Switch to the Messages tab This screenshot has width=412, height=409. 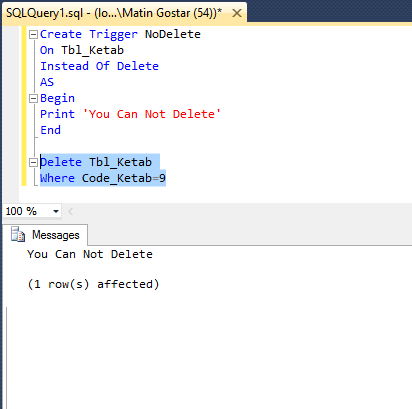click(x=46, y=235)
